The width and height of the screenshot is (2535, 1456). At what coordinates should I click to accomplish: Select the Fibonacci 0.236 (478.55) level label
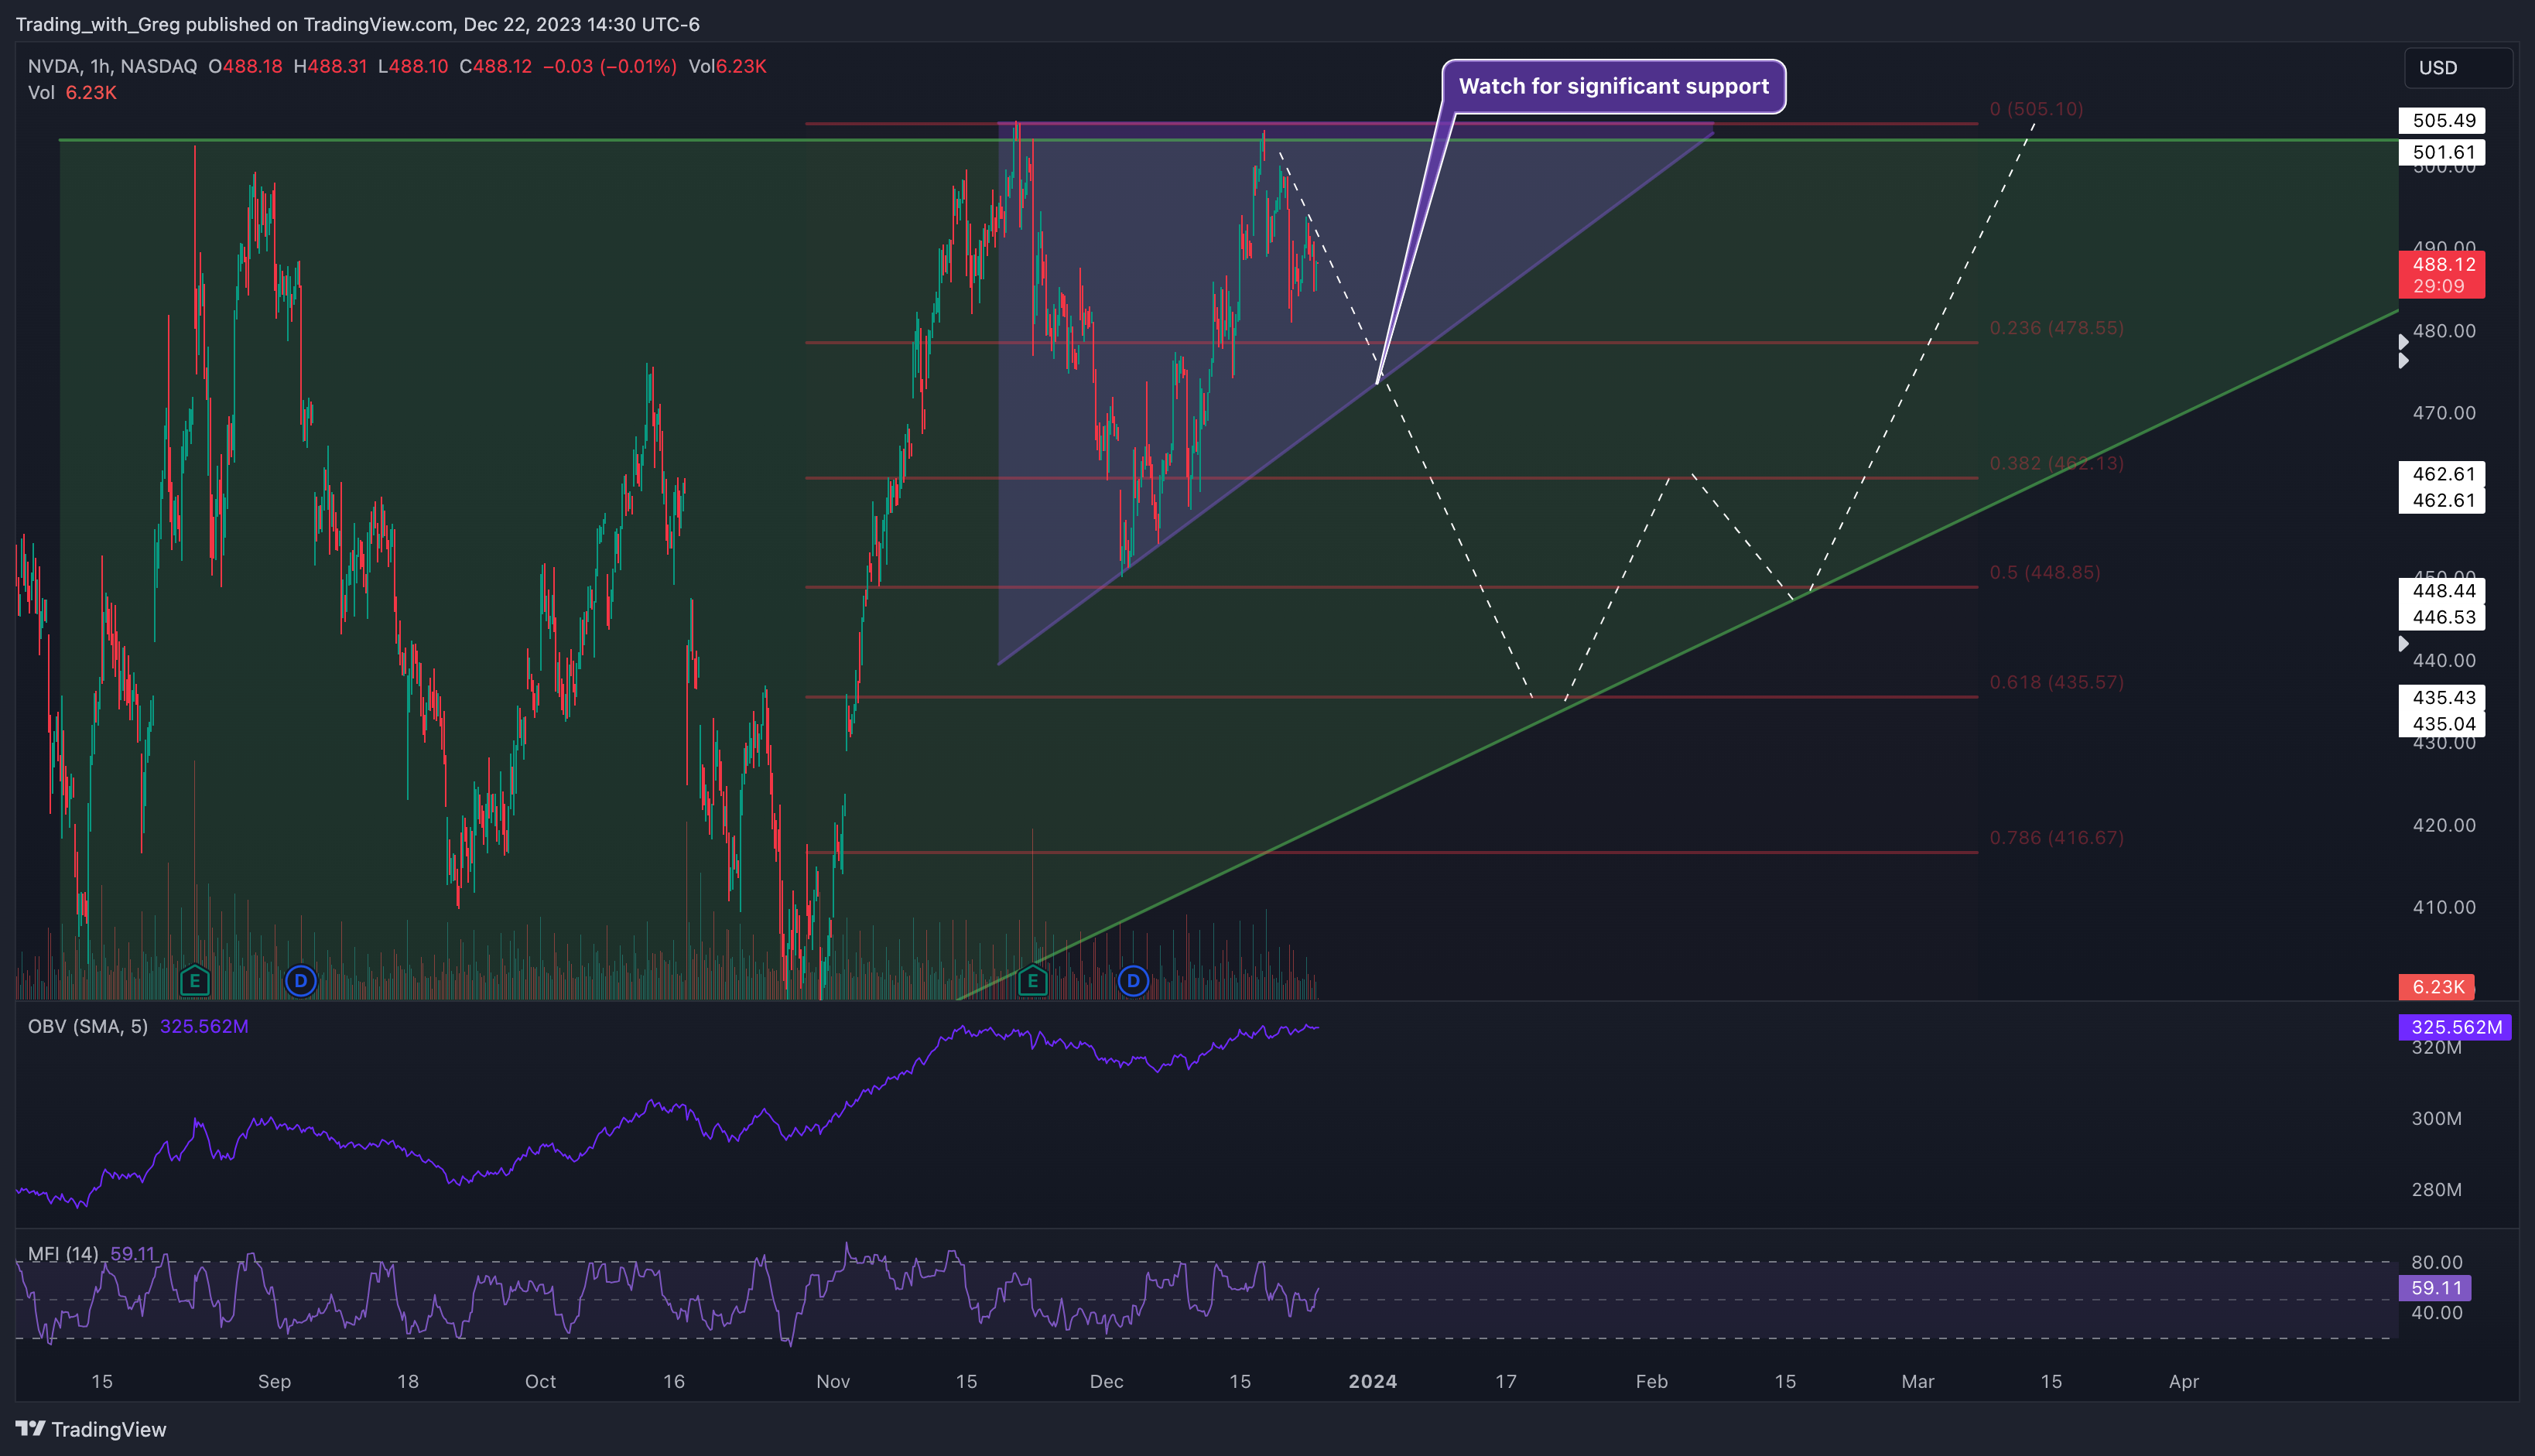pos(2056,328)
